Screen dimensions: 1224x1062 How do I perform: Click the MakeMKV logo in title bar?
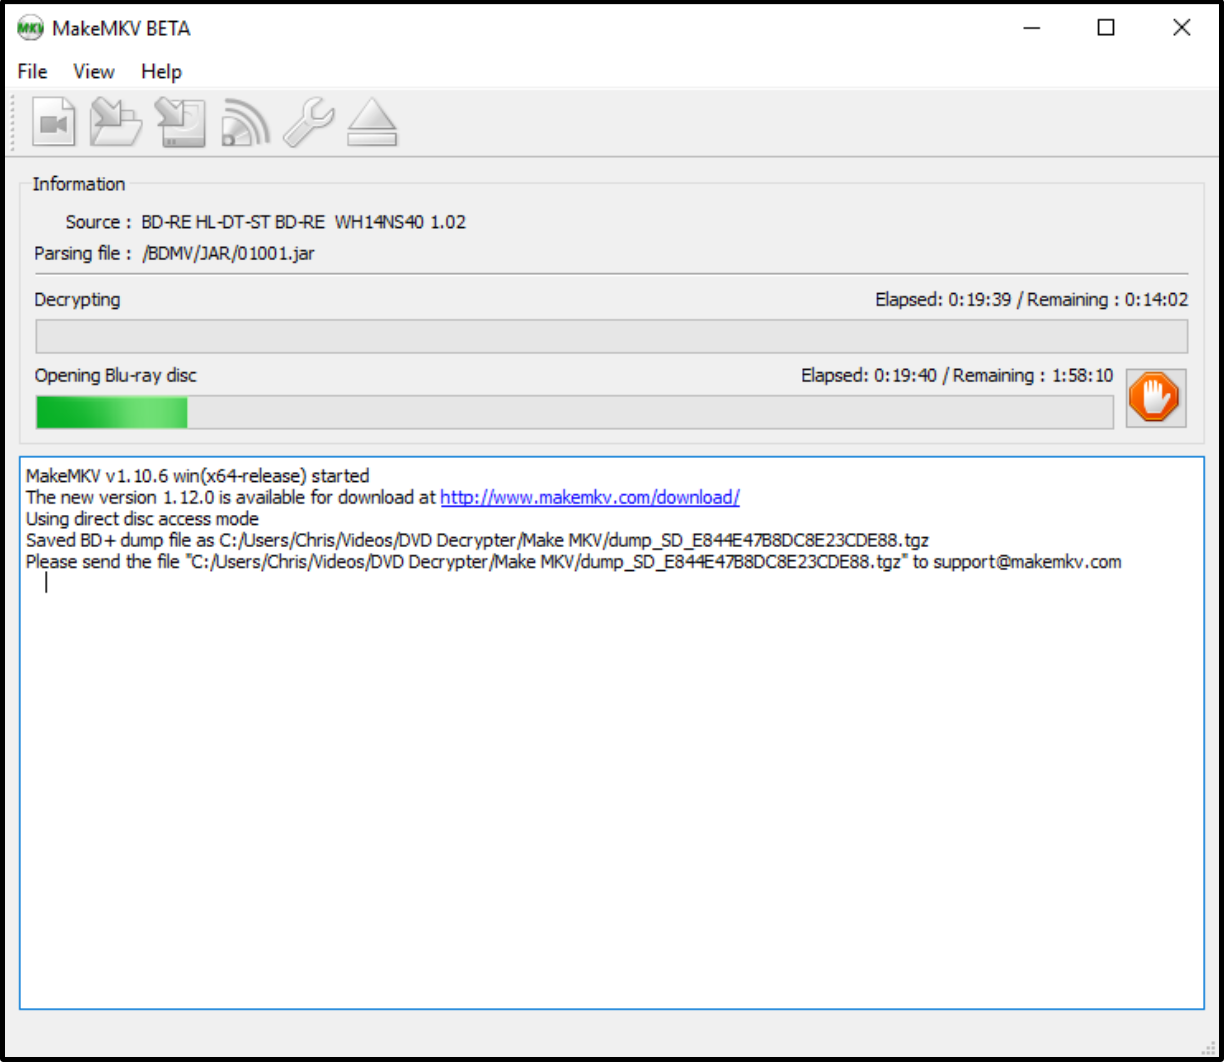[30, 28]
